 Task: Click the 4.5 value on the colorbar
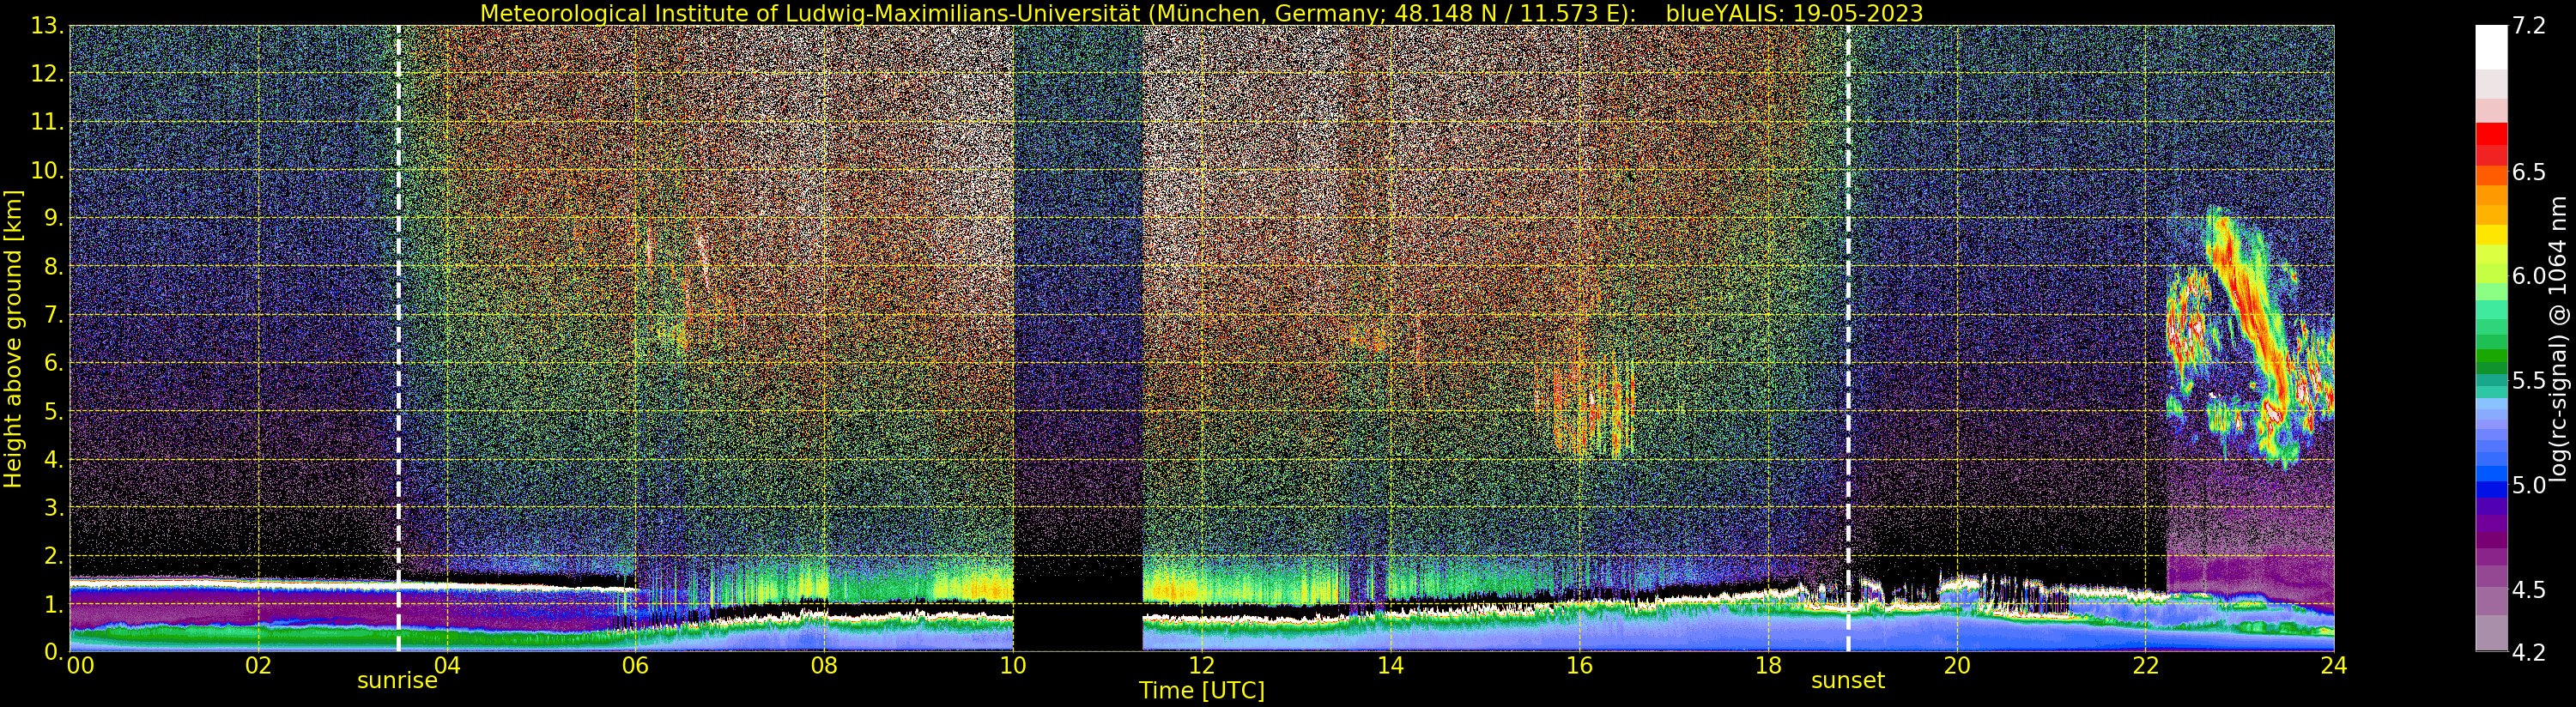pos(2529,590)
